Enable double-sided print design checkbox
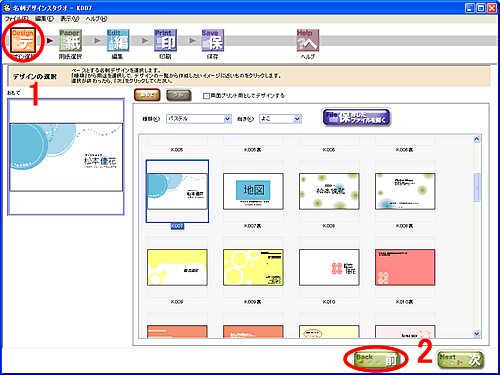500x375 pixels. (206, 96)
